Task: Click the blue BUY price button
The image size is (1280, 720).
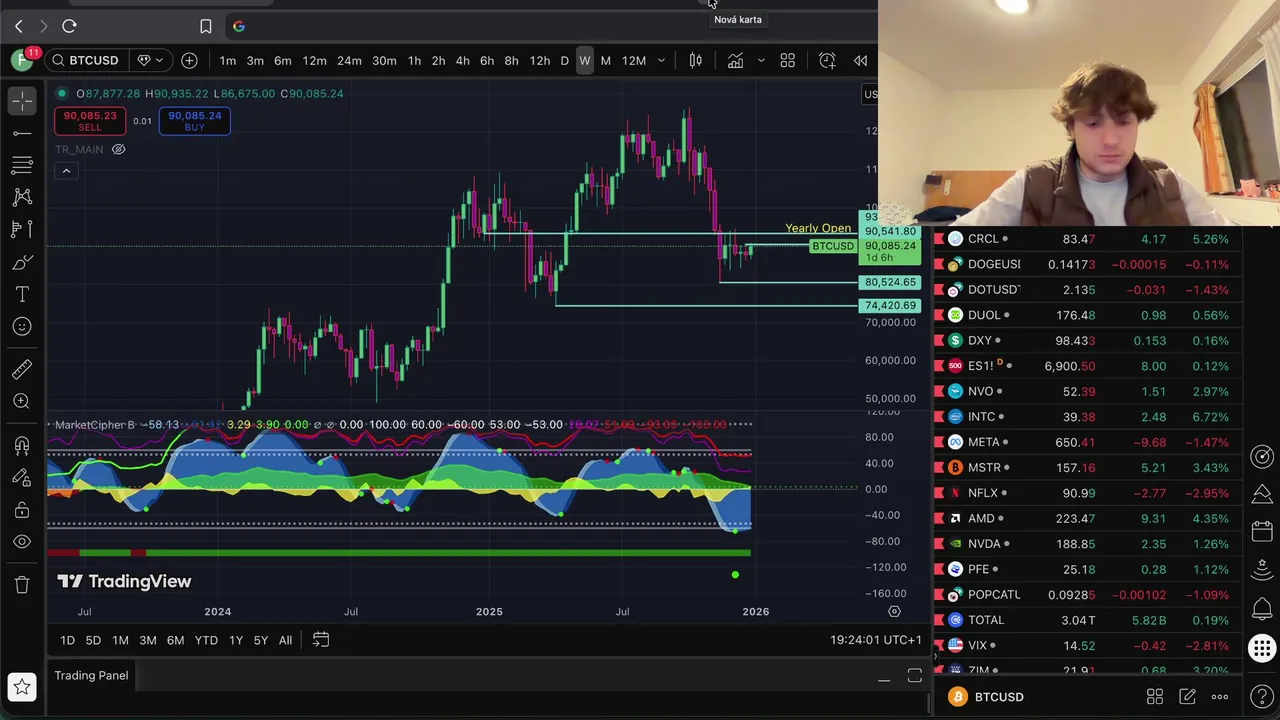Action: 194,121
